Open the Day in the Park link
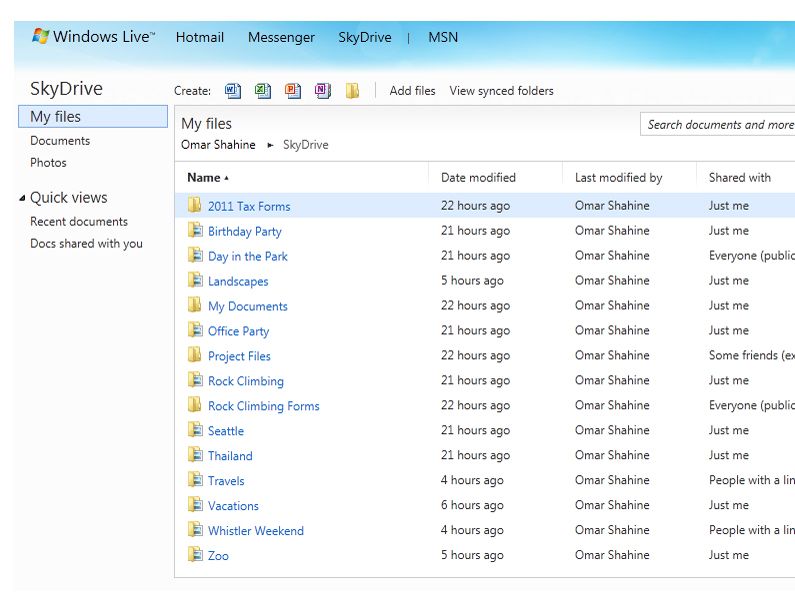This screenshot has width=795, height=596. [247, 256]
